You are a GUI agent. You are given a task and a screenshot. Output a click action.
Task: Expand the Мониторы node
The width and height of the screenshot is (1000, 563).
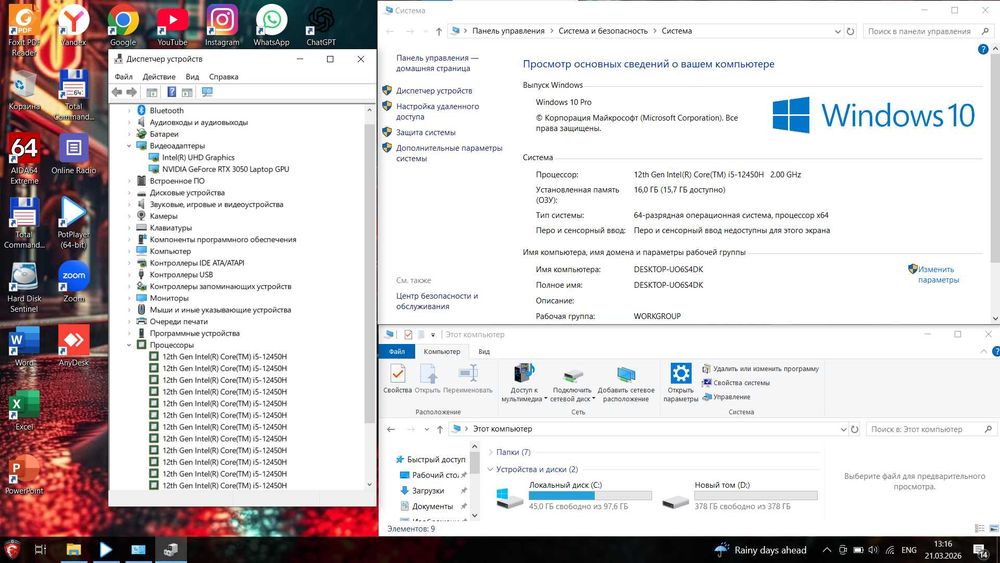129,298
